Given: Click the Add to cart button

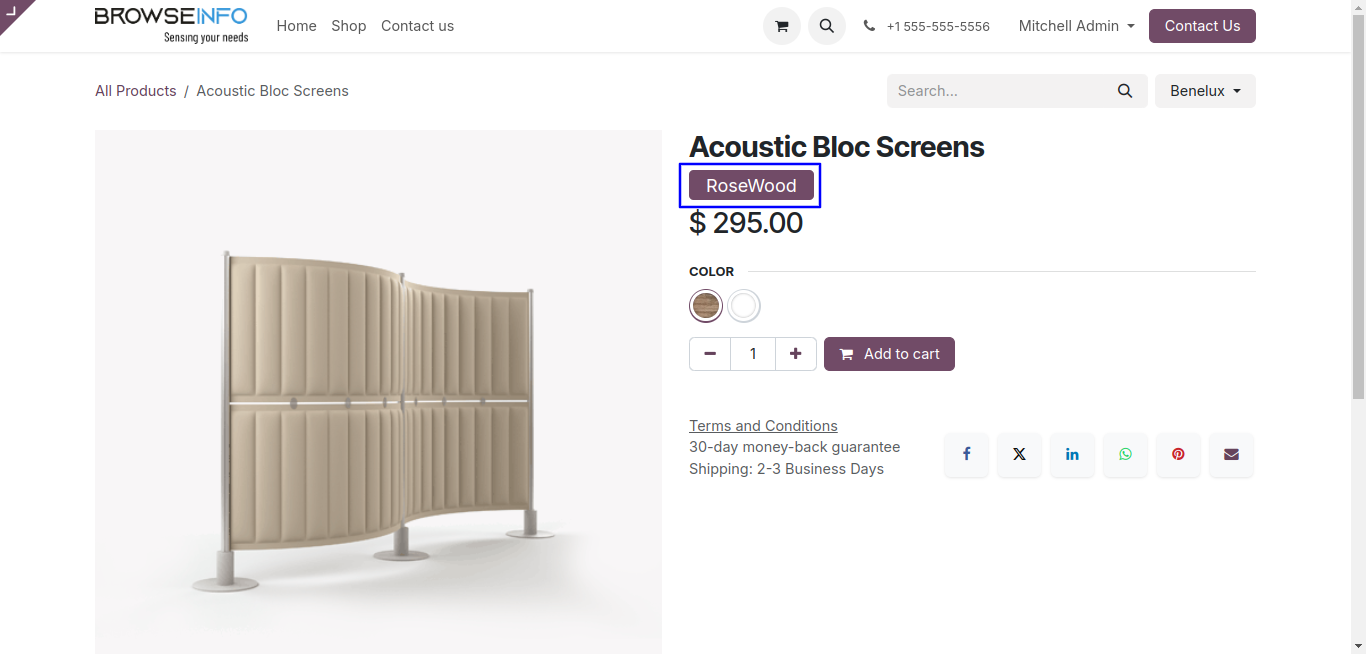Looking at the screenshot, I should (889, 354).
